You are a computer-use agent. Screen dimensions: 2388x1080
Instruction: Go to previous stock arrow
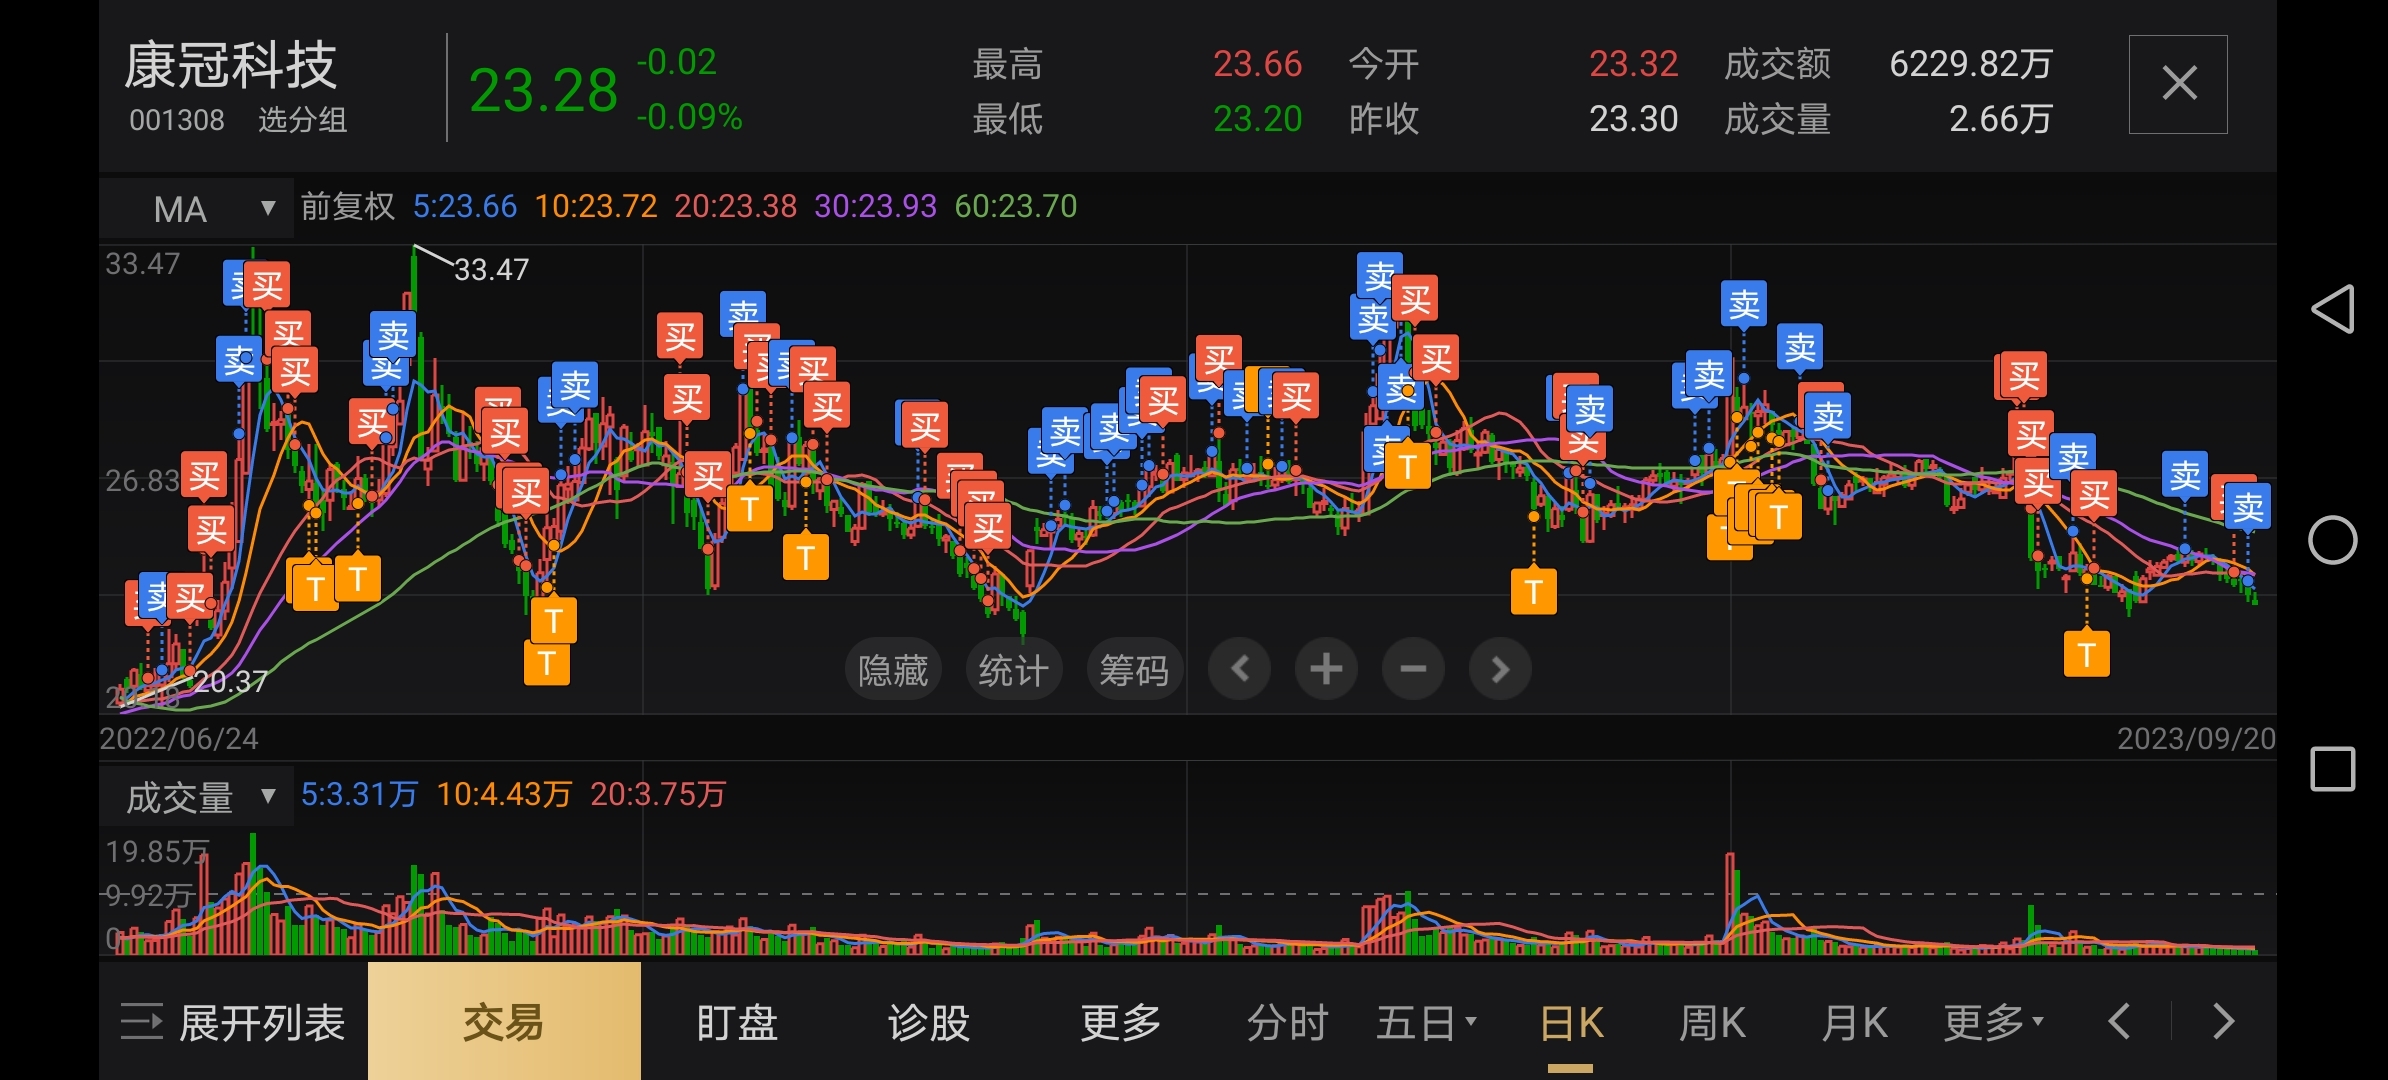click(x=2119, y=1022)
